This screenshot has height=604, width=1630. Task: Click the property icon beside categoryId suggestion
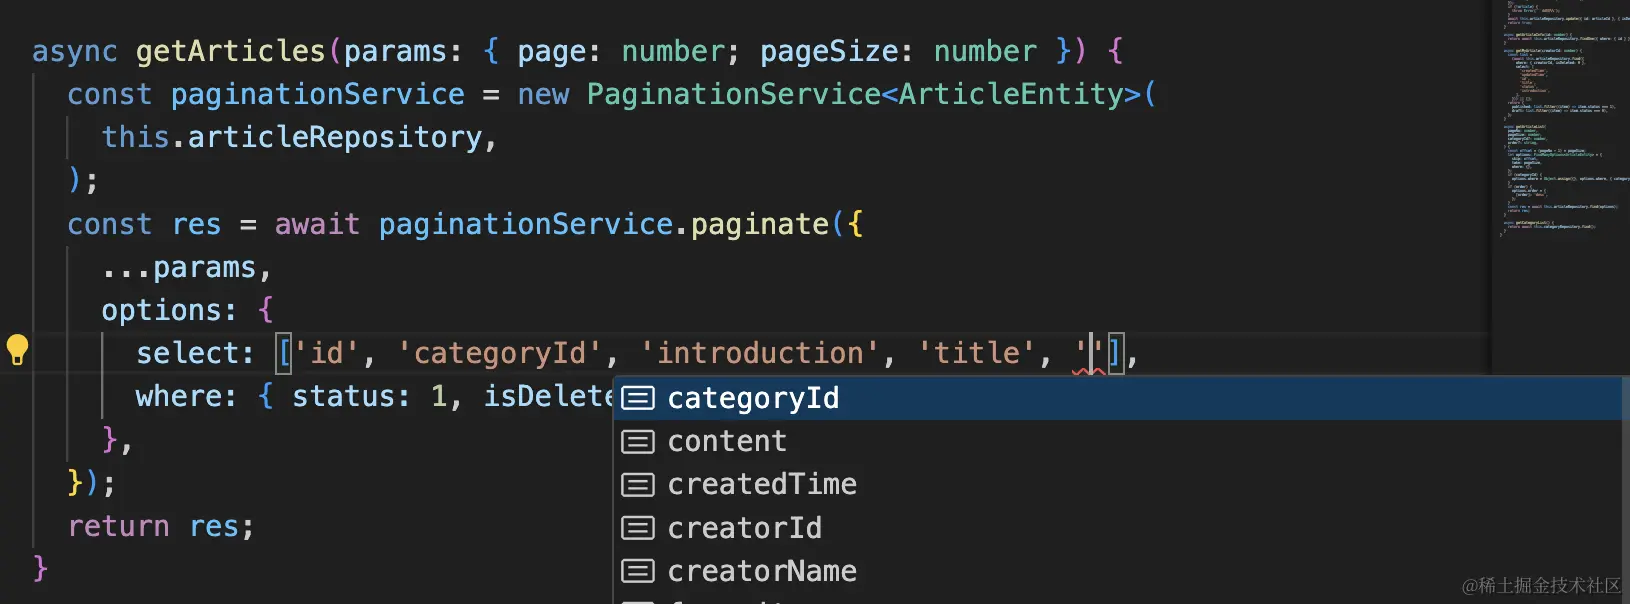pos(638,398)
